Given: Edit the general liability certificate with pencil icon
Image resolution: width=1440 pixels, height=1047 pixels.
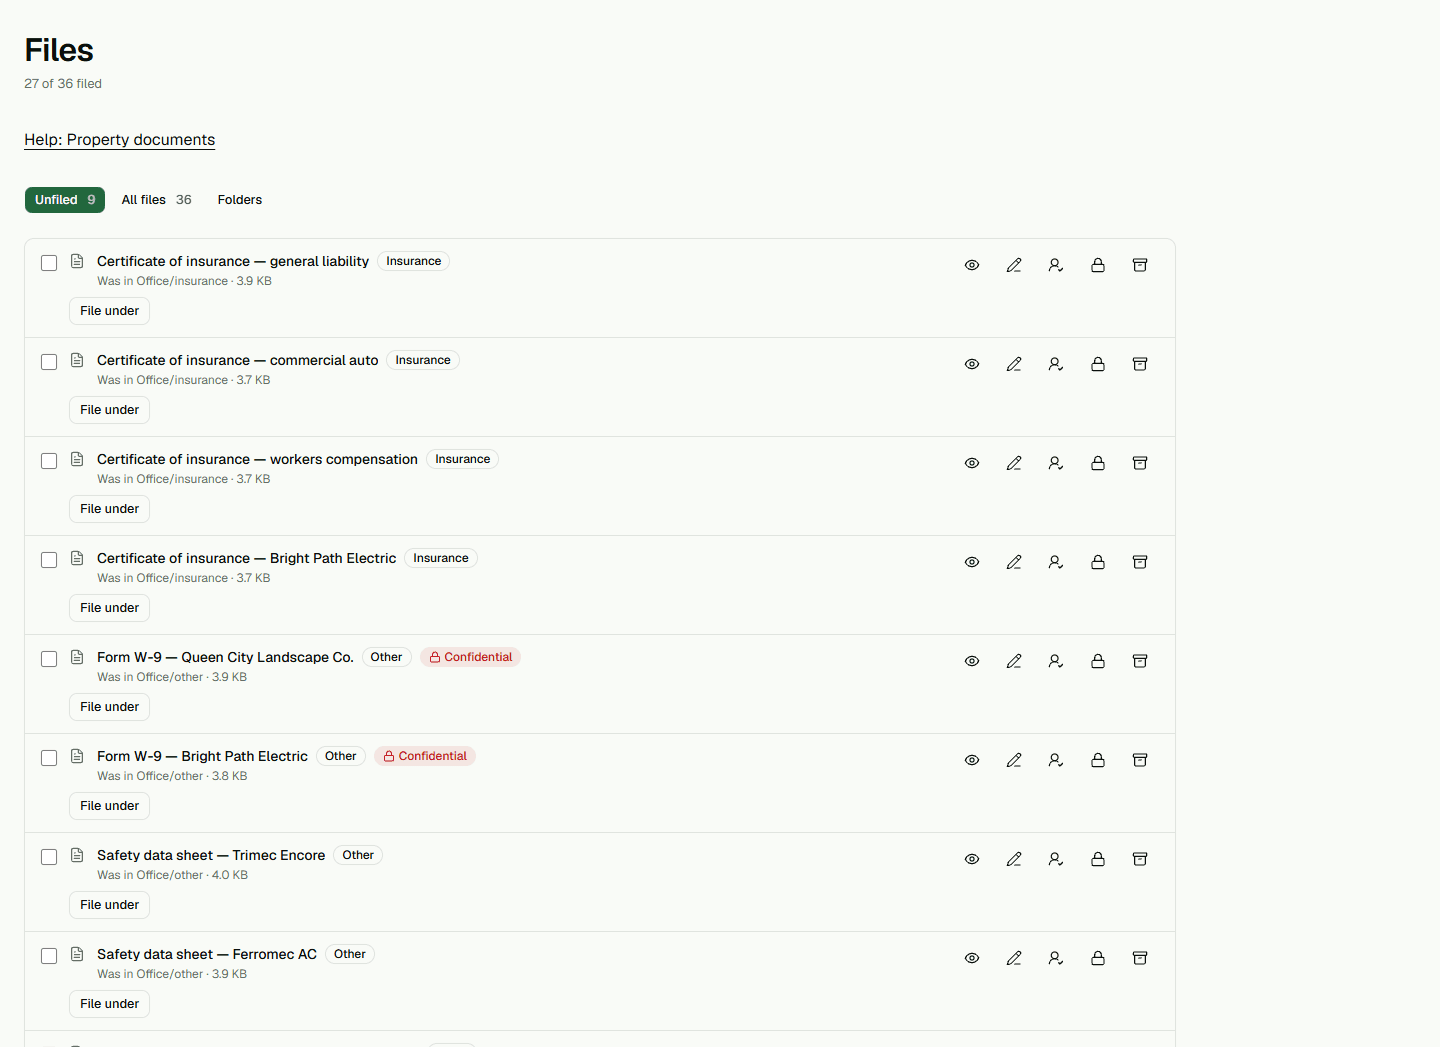Looking at the screenshot, I should coord(1014,265).
